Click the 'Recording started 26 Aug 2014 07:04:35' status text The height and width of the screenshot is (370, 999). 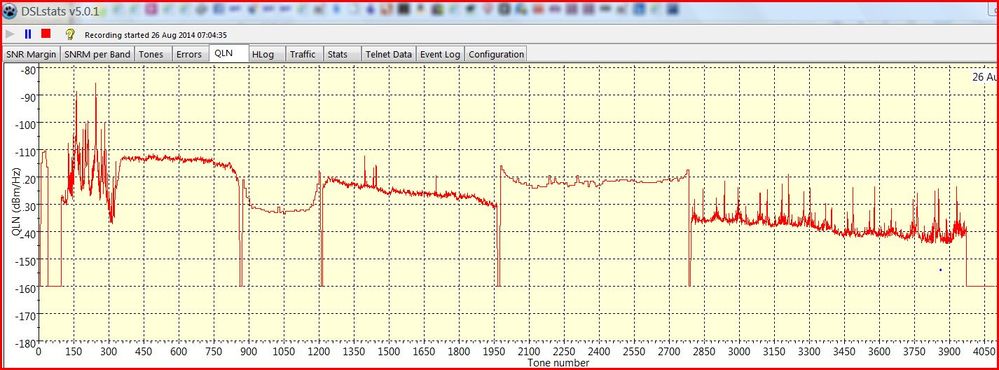[x=156, y=35]
